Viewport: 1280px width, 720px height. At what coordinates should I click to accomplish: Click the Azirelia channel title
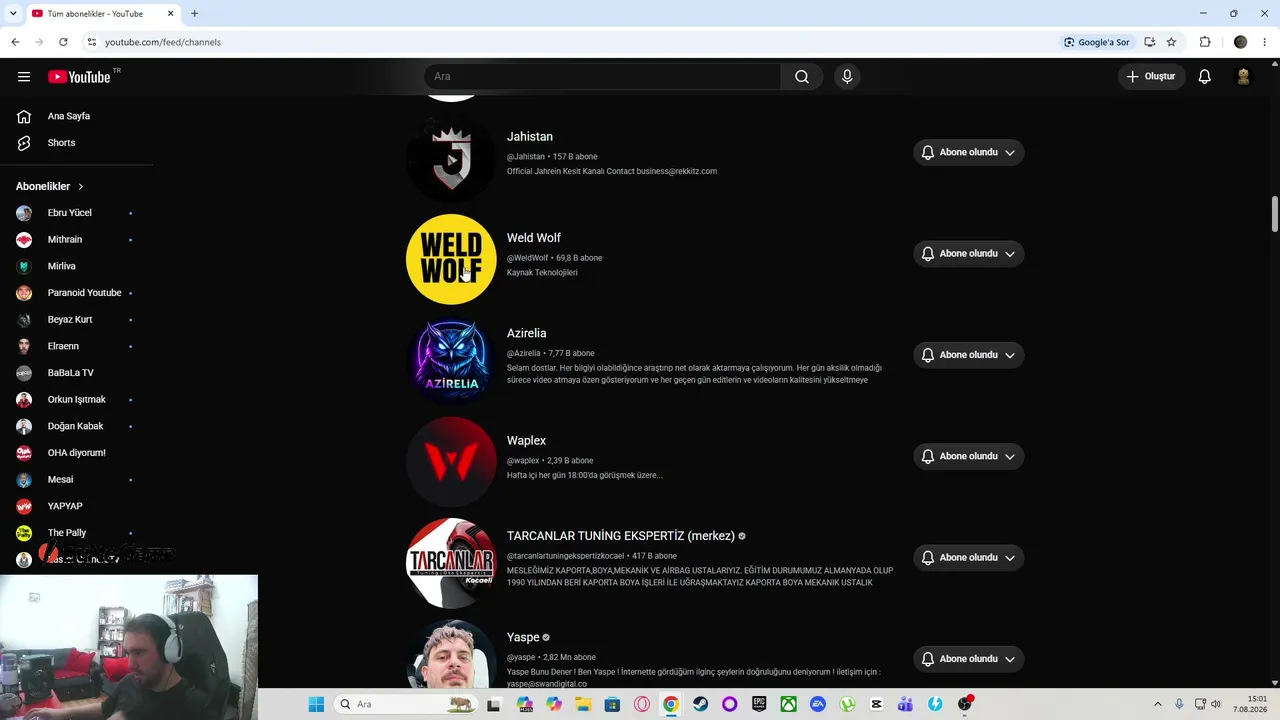[x=527, y=333]
